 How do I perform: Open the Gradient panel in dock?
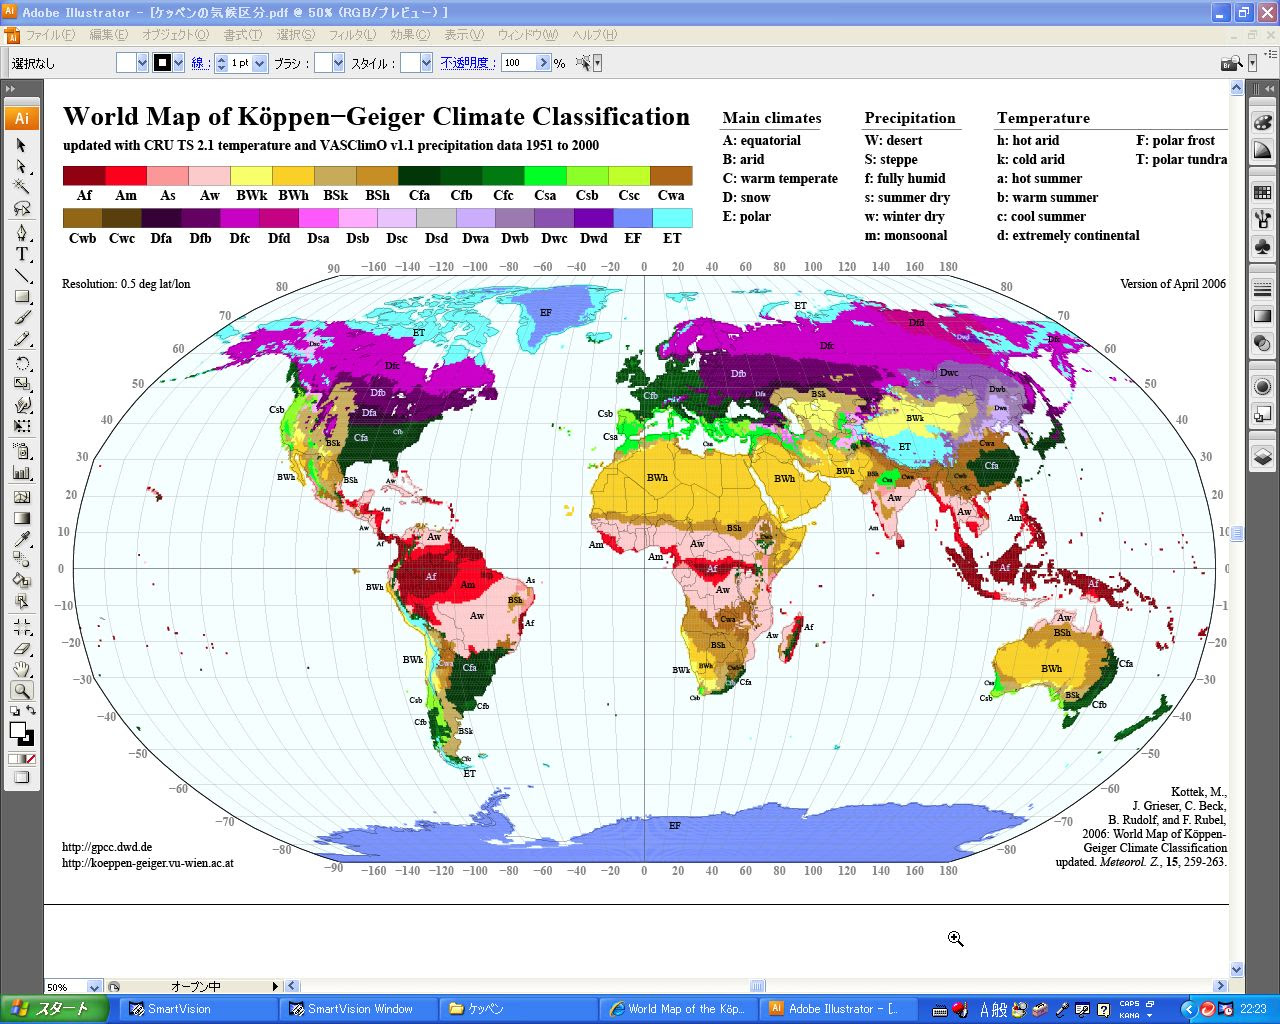click(1262, 316)
